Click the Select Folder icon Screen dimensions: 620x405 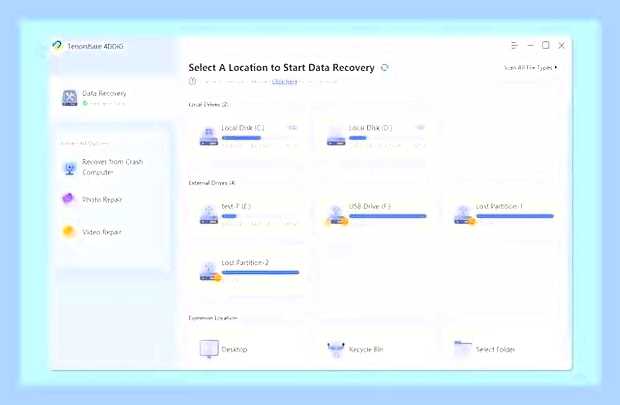click(x=463, y=348)
